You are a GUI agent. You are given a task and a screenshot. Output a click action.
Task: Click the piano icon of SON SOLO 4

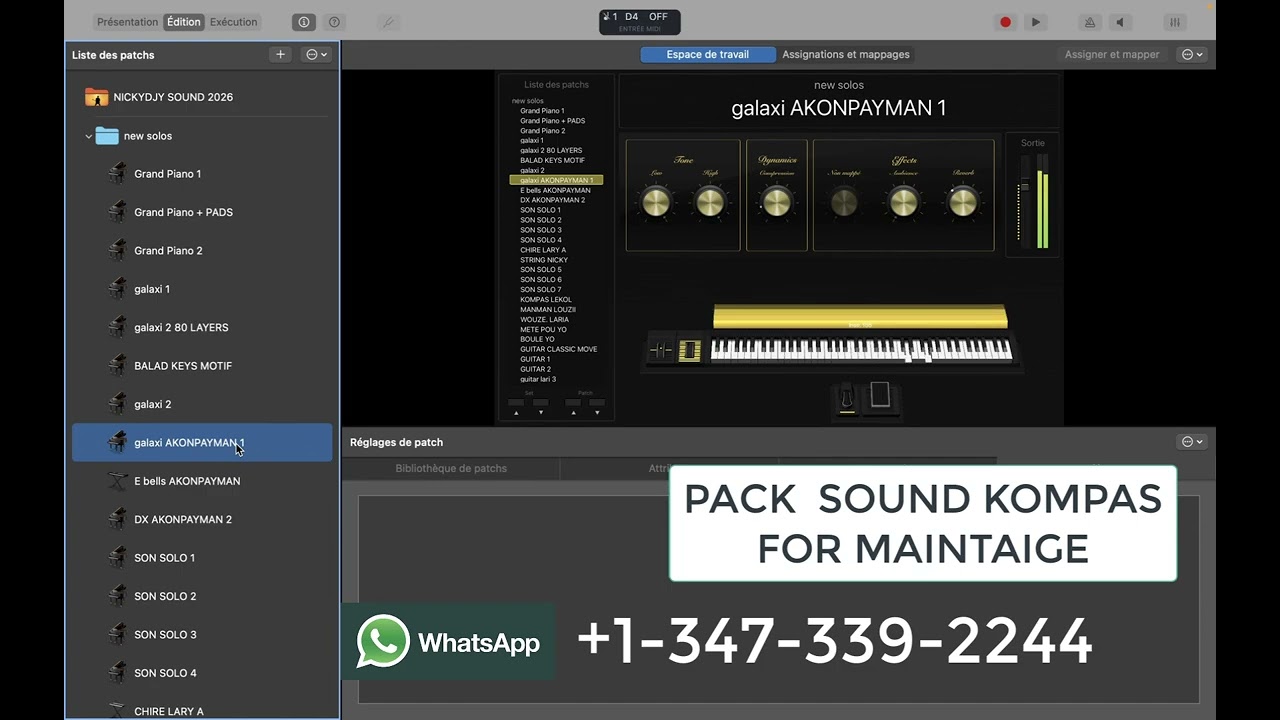(117, 673)
